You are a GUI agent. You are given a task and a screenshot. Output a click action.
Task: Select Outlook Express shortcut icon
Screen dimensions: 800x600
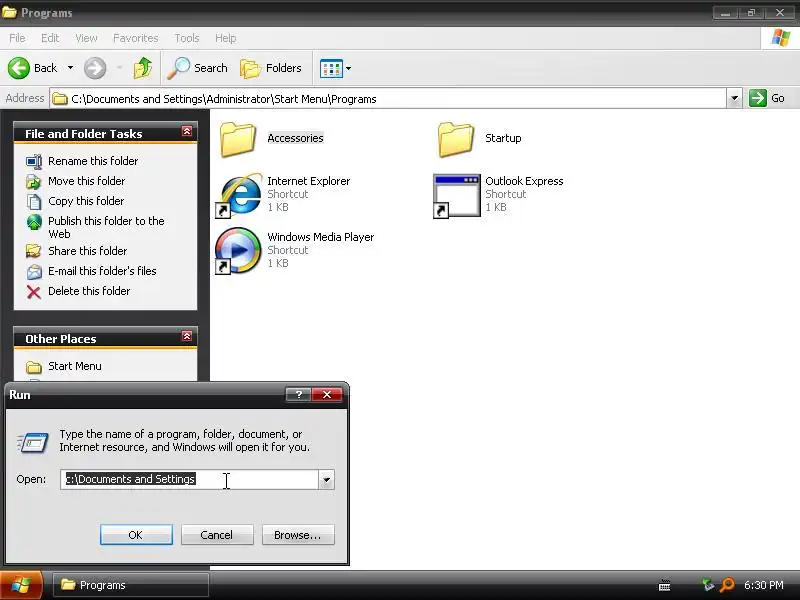457,195
